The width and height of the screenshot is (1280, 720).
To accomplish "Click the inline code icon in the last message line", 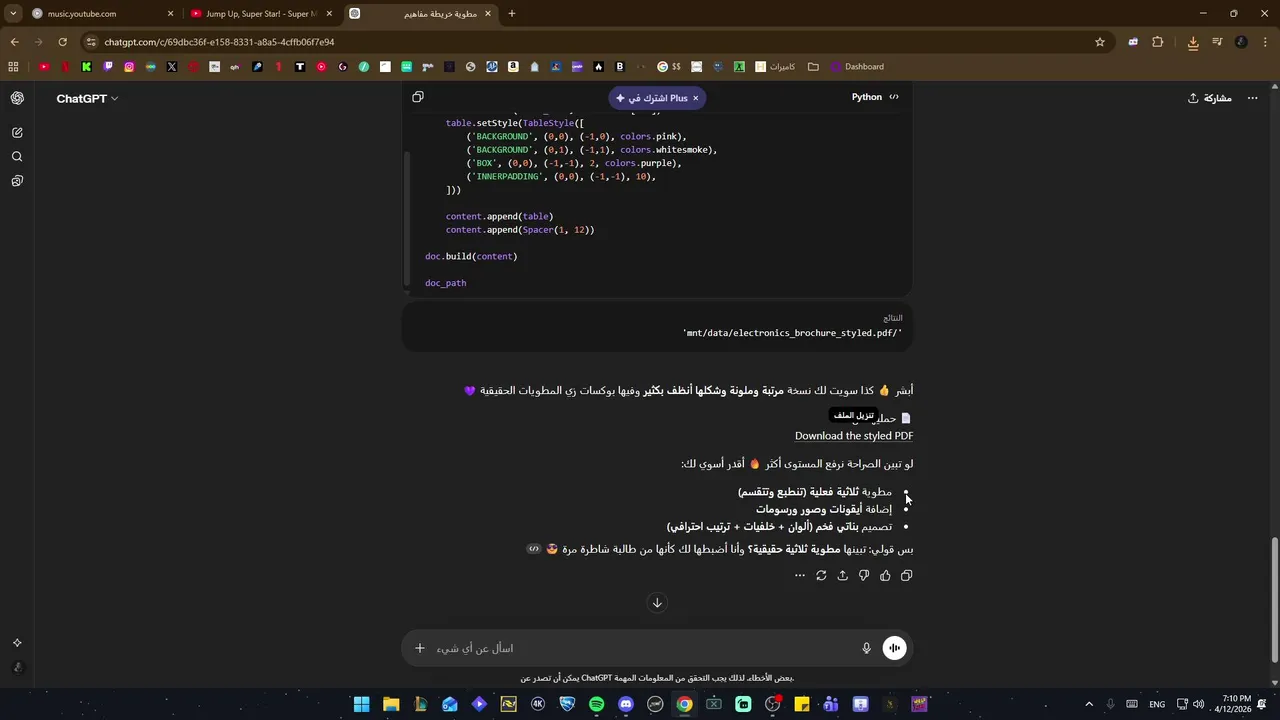I will click(x=534, y=549).
